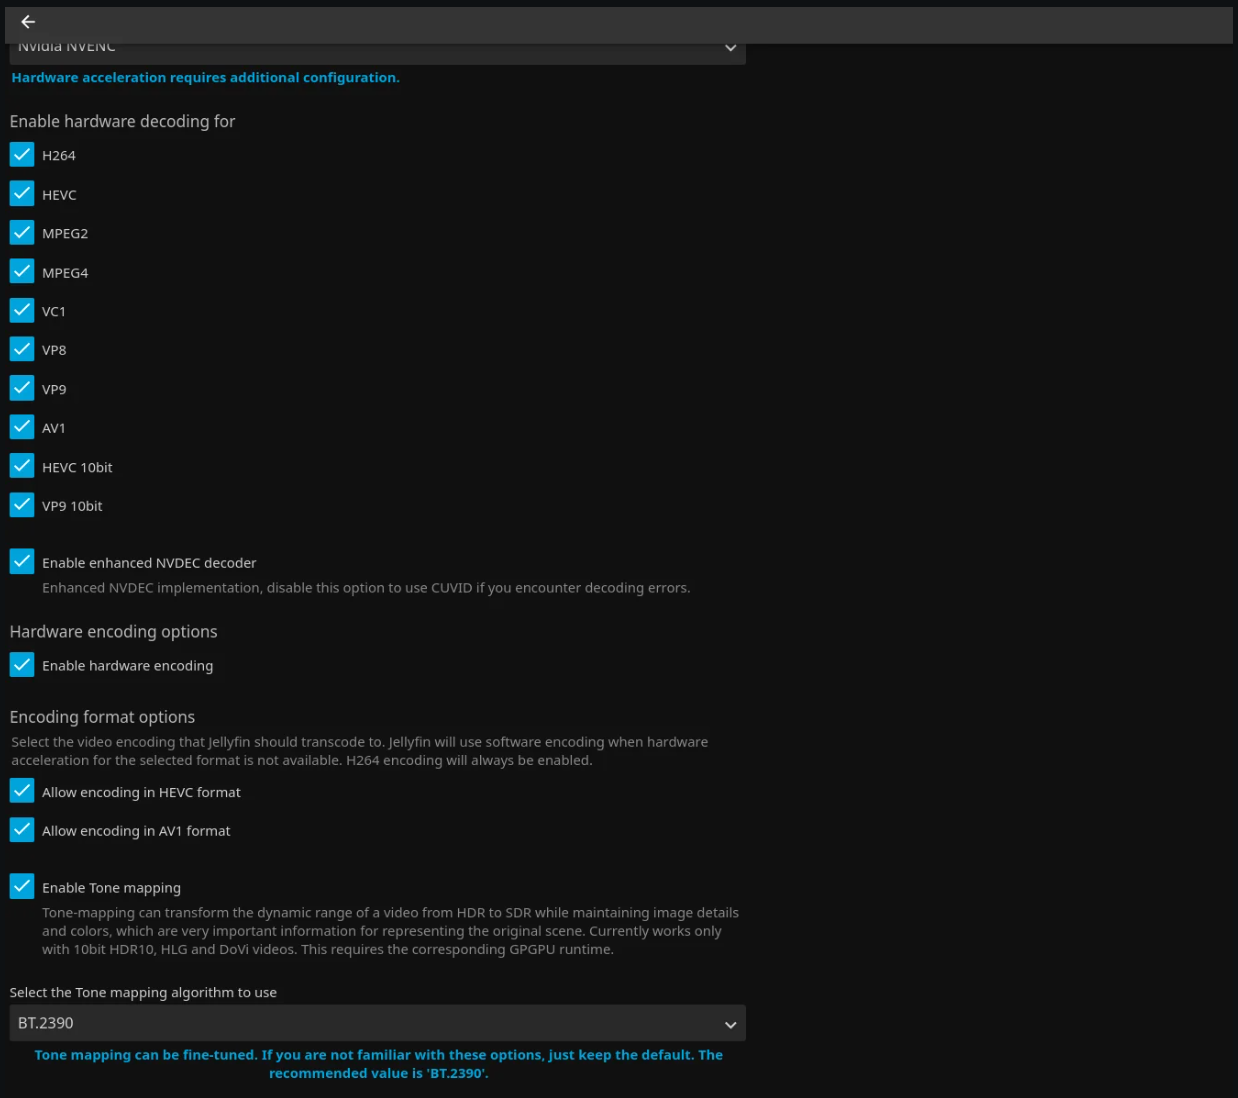1238x1098 pixels.
Task: Expand the Nvidia NVENC acceleration dropdown
Action: pyautogui.click(x=377, y=52)
